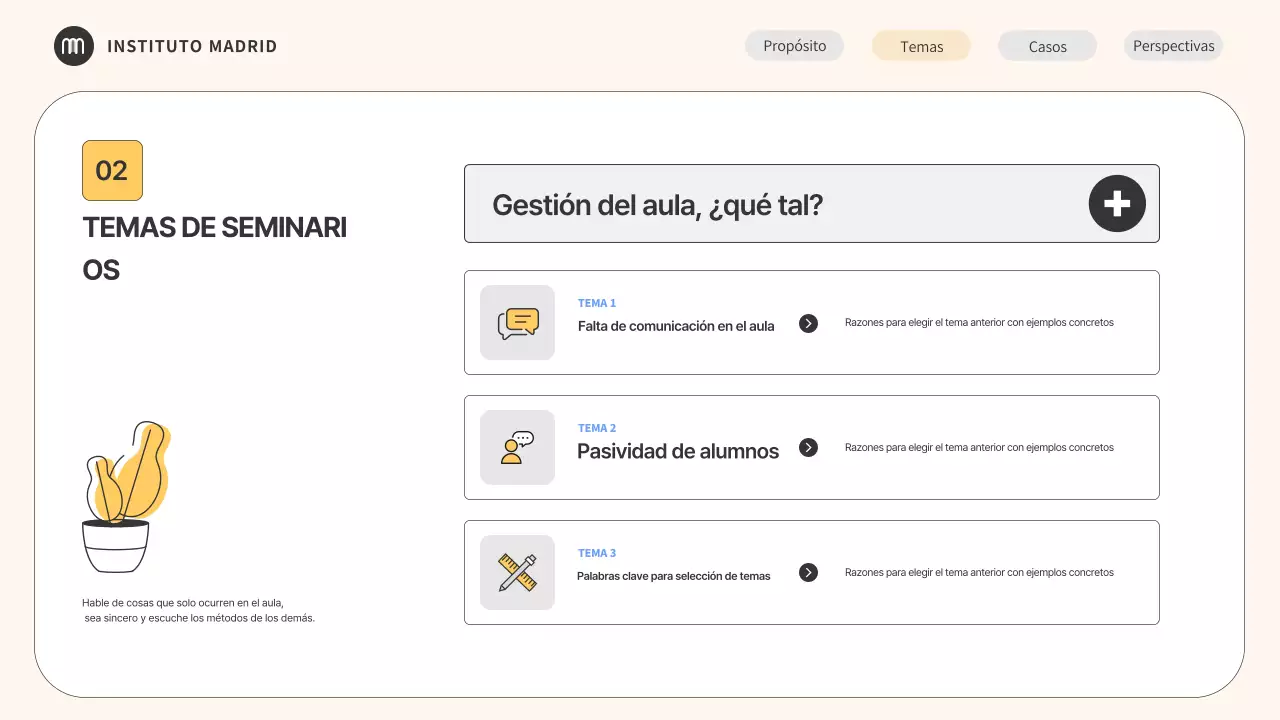Click the 'TEMAS DE SEMINARIOS' heading
This screenshot has height=720, width=1280.
[214, 247]
